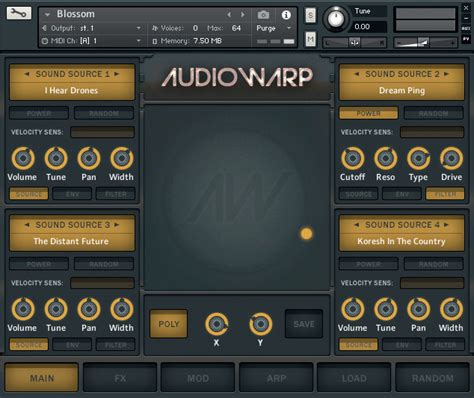Click the Sound Source 1 Width knob

(122, 158)
